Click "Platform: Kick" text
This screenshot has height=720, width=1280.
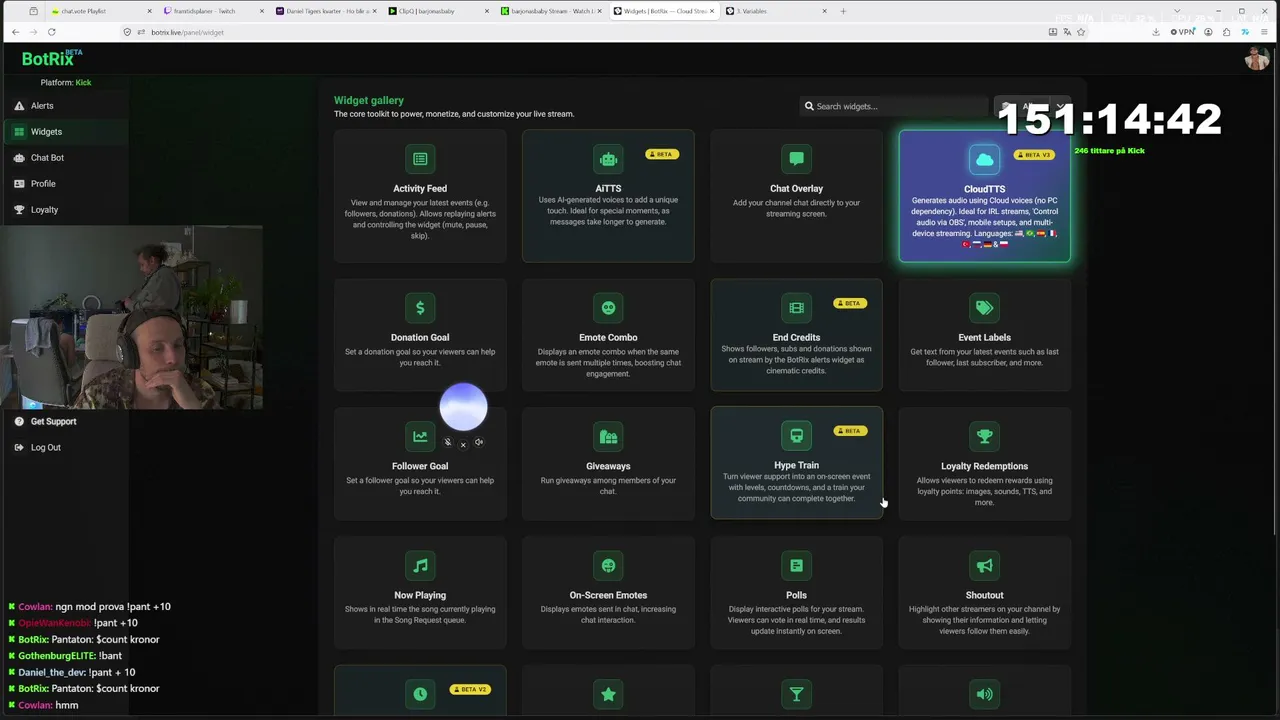click(66, 82)
